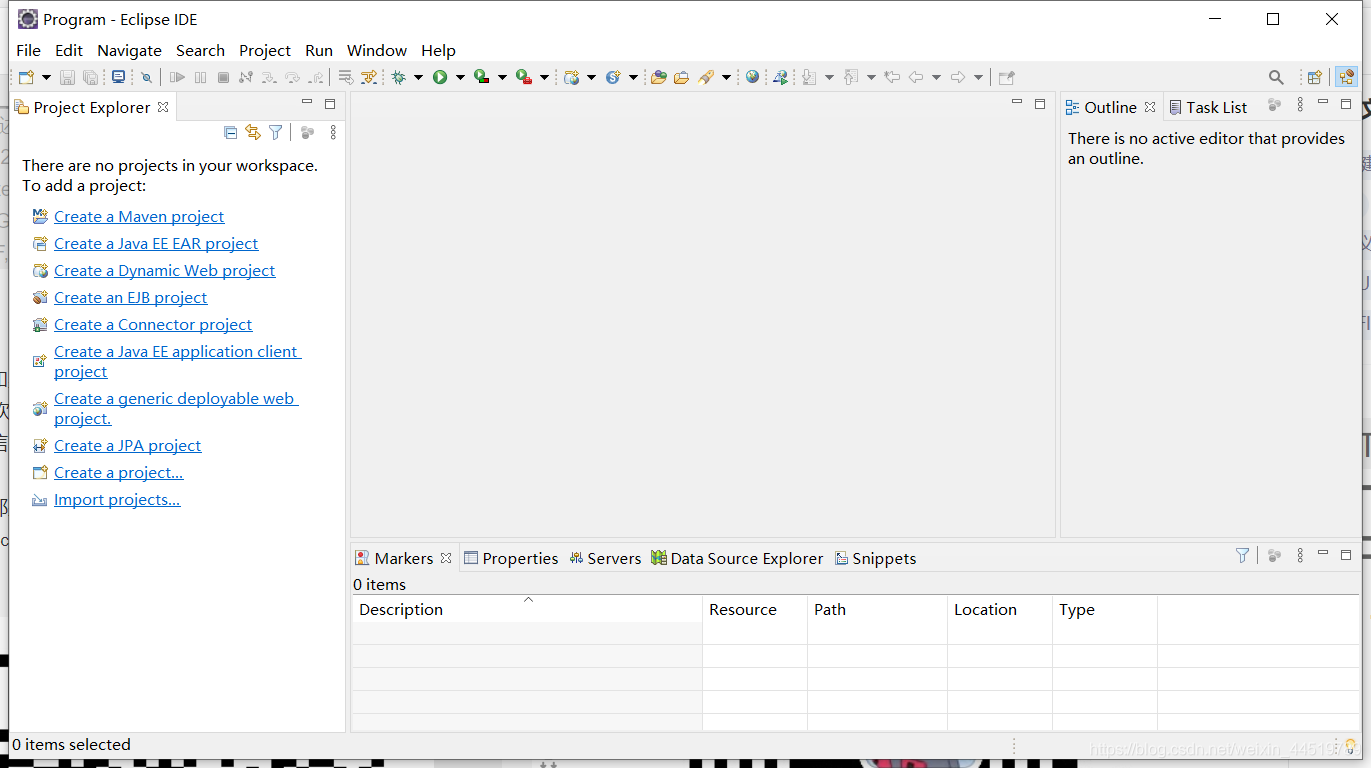Toggle Link with Editor in Project Explorer
The width and height of the screenshot is (1371, 768).
[x=253, y=132]
